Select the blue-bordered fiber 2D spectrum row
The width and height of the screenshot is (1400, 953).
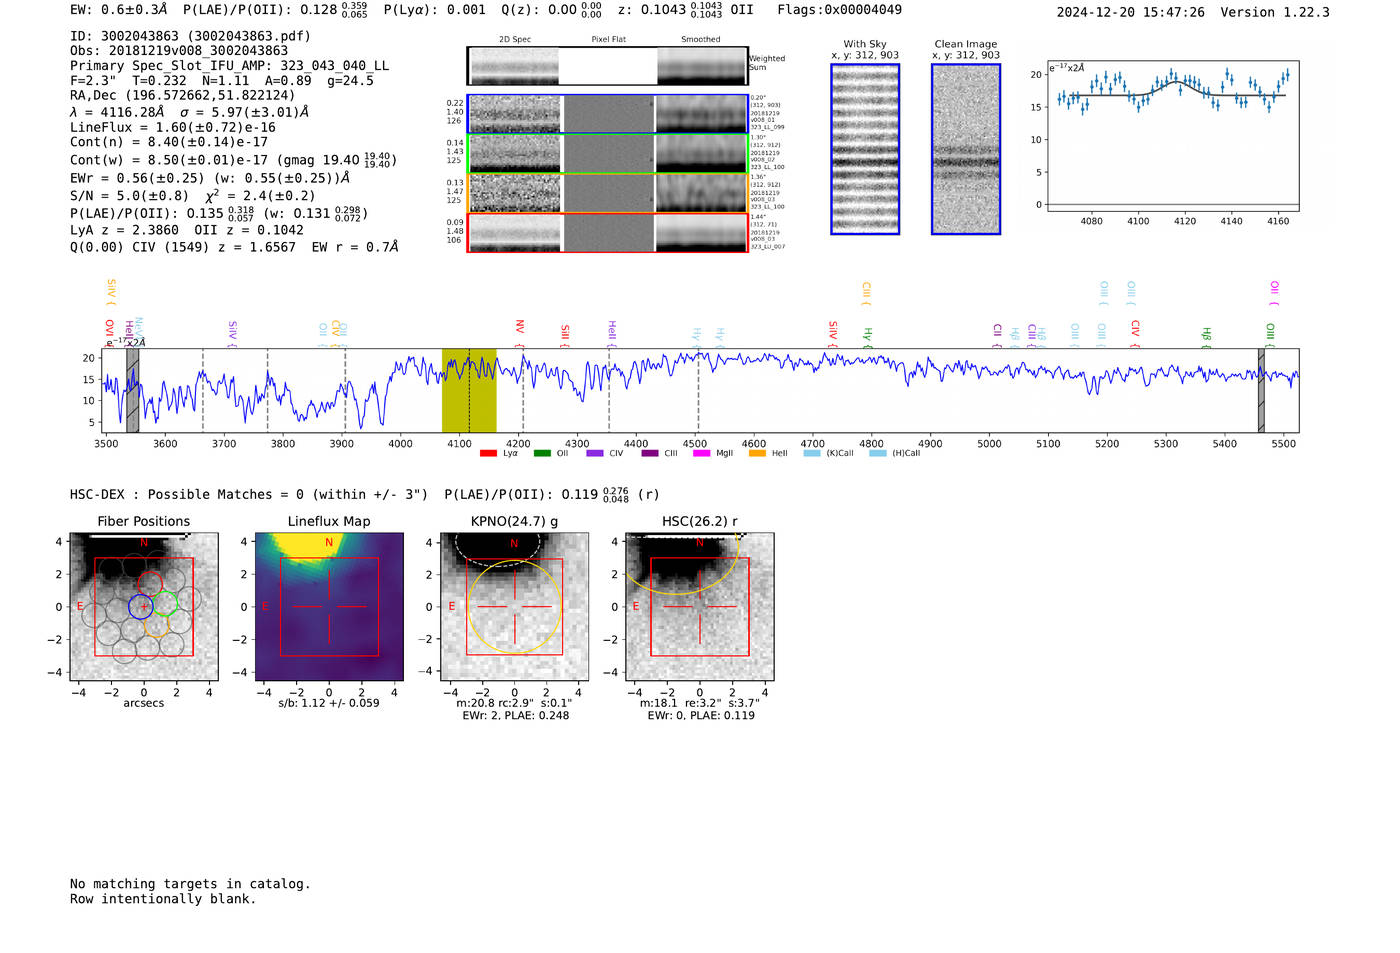607,114
